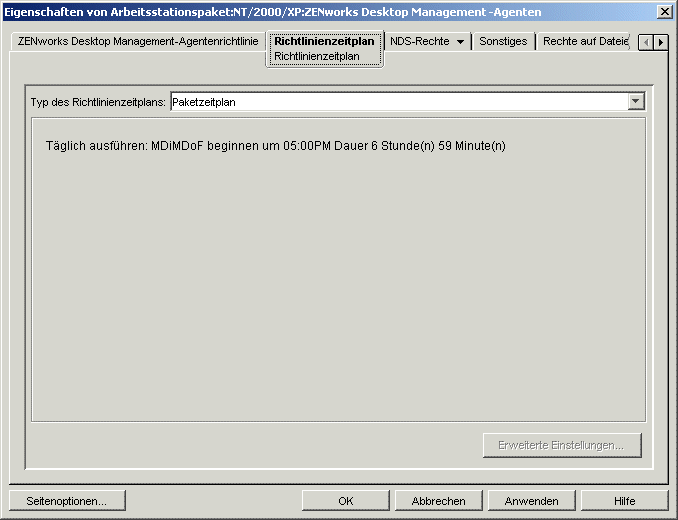The image size is (678, 520).
Task: Close the Eigenschaften dialog window
Action: pos(665,12)
